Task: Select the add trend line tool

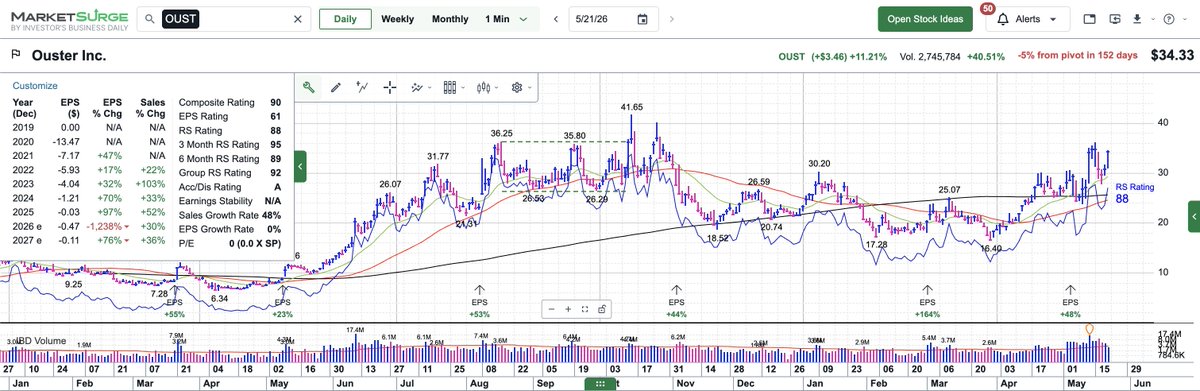Action: [x=362, y=87]
